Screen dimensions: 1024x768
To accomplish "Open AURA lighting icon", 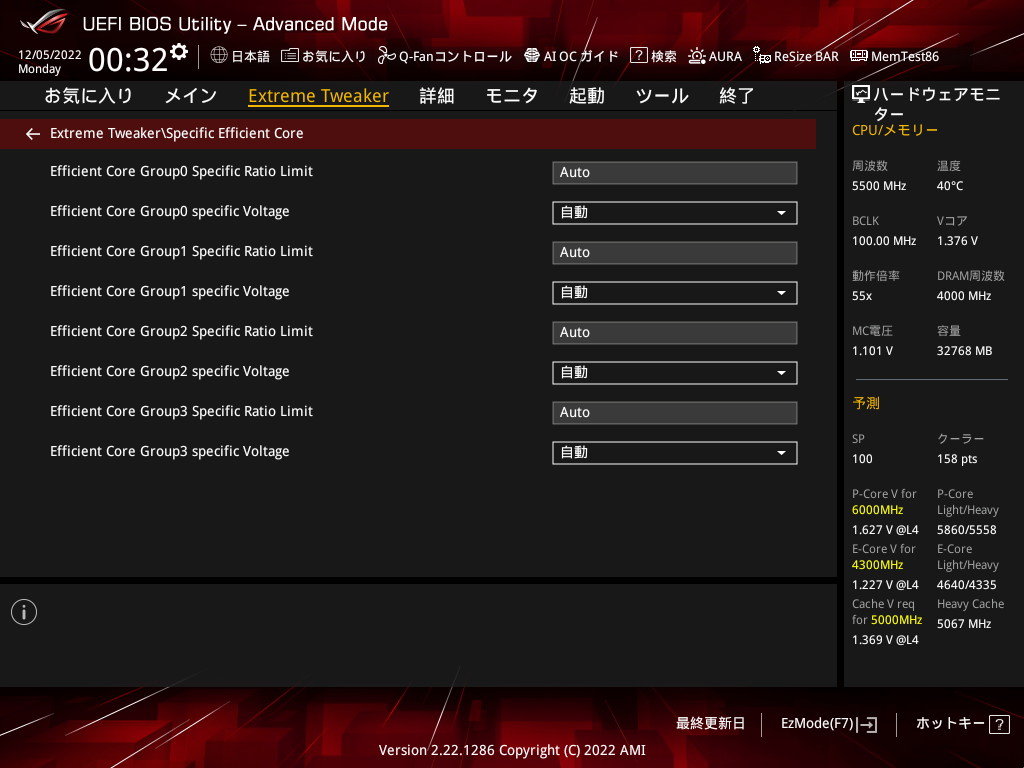I will pos(697,56).
